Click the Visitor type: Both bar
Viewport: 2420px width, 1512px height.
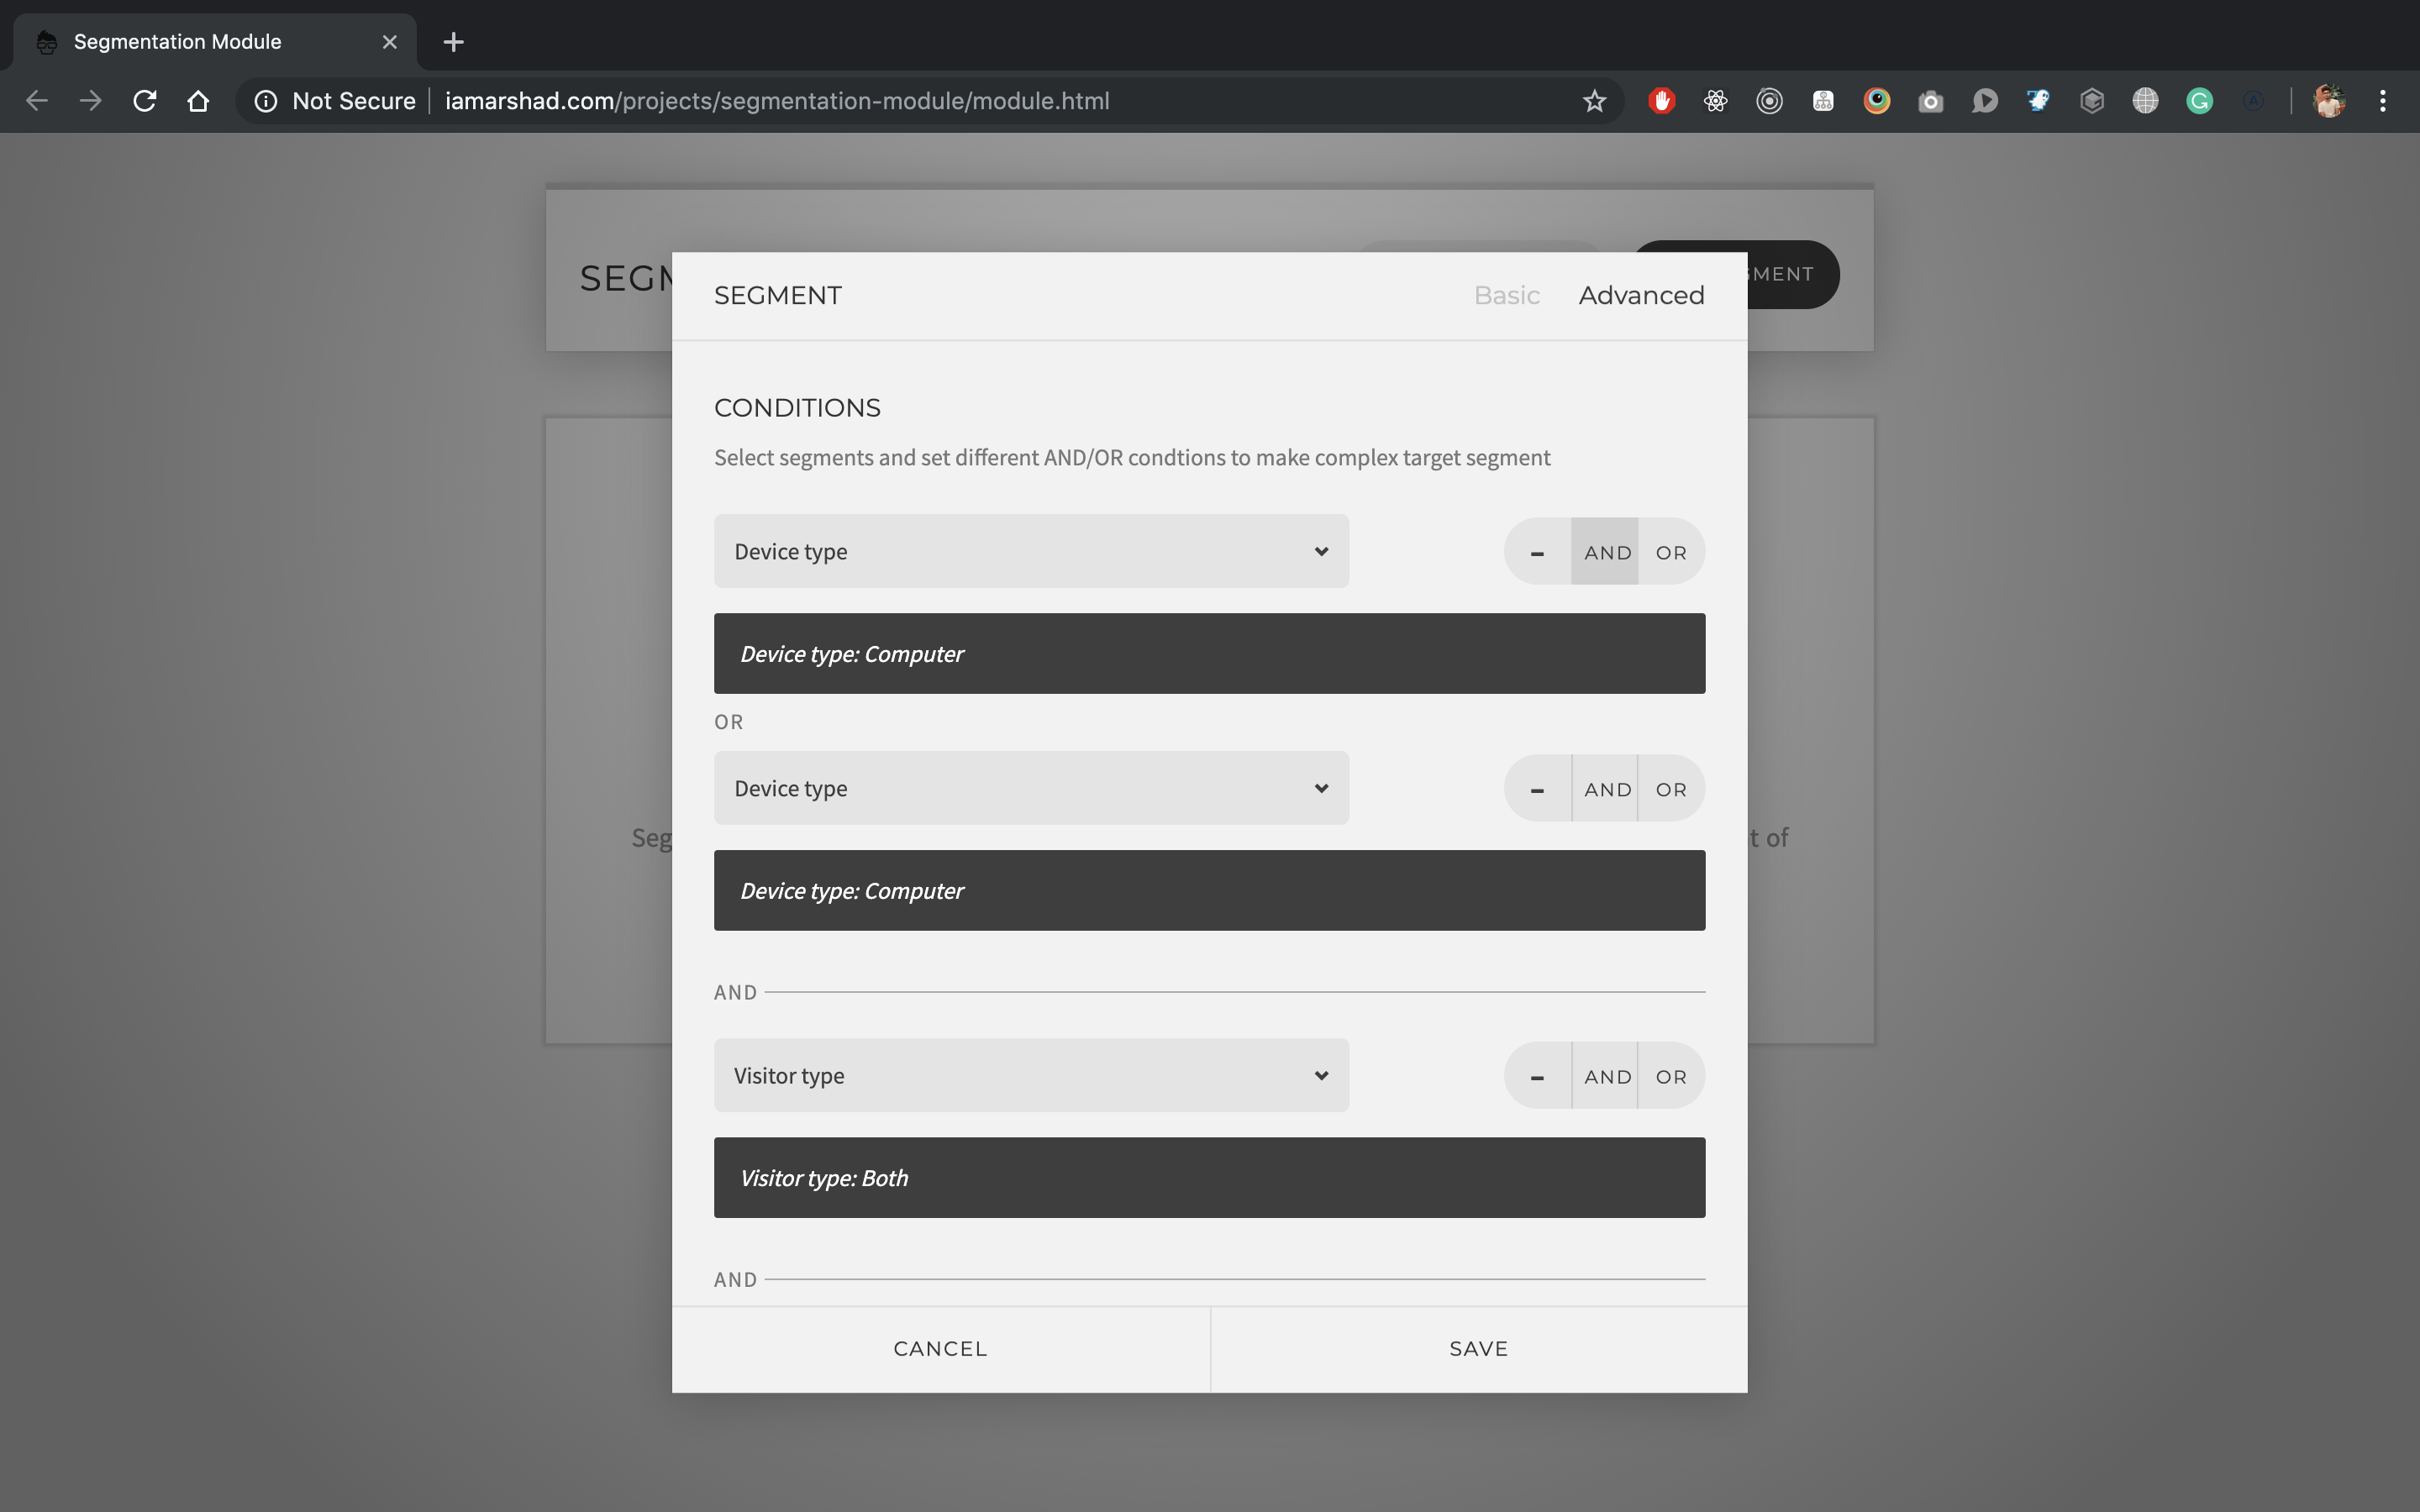point(1209,1178)
